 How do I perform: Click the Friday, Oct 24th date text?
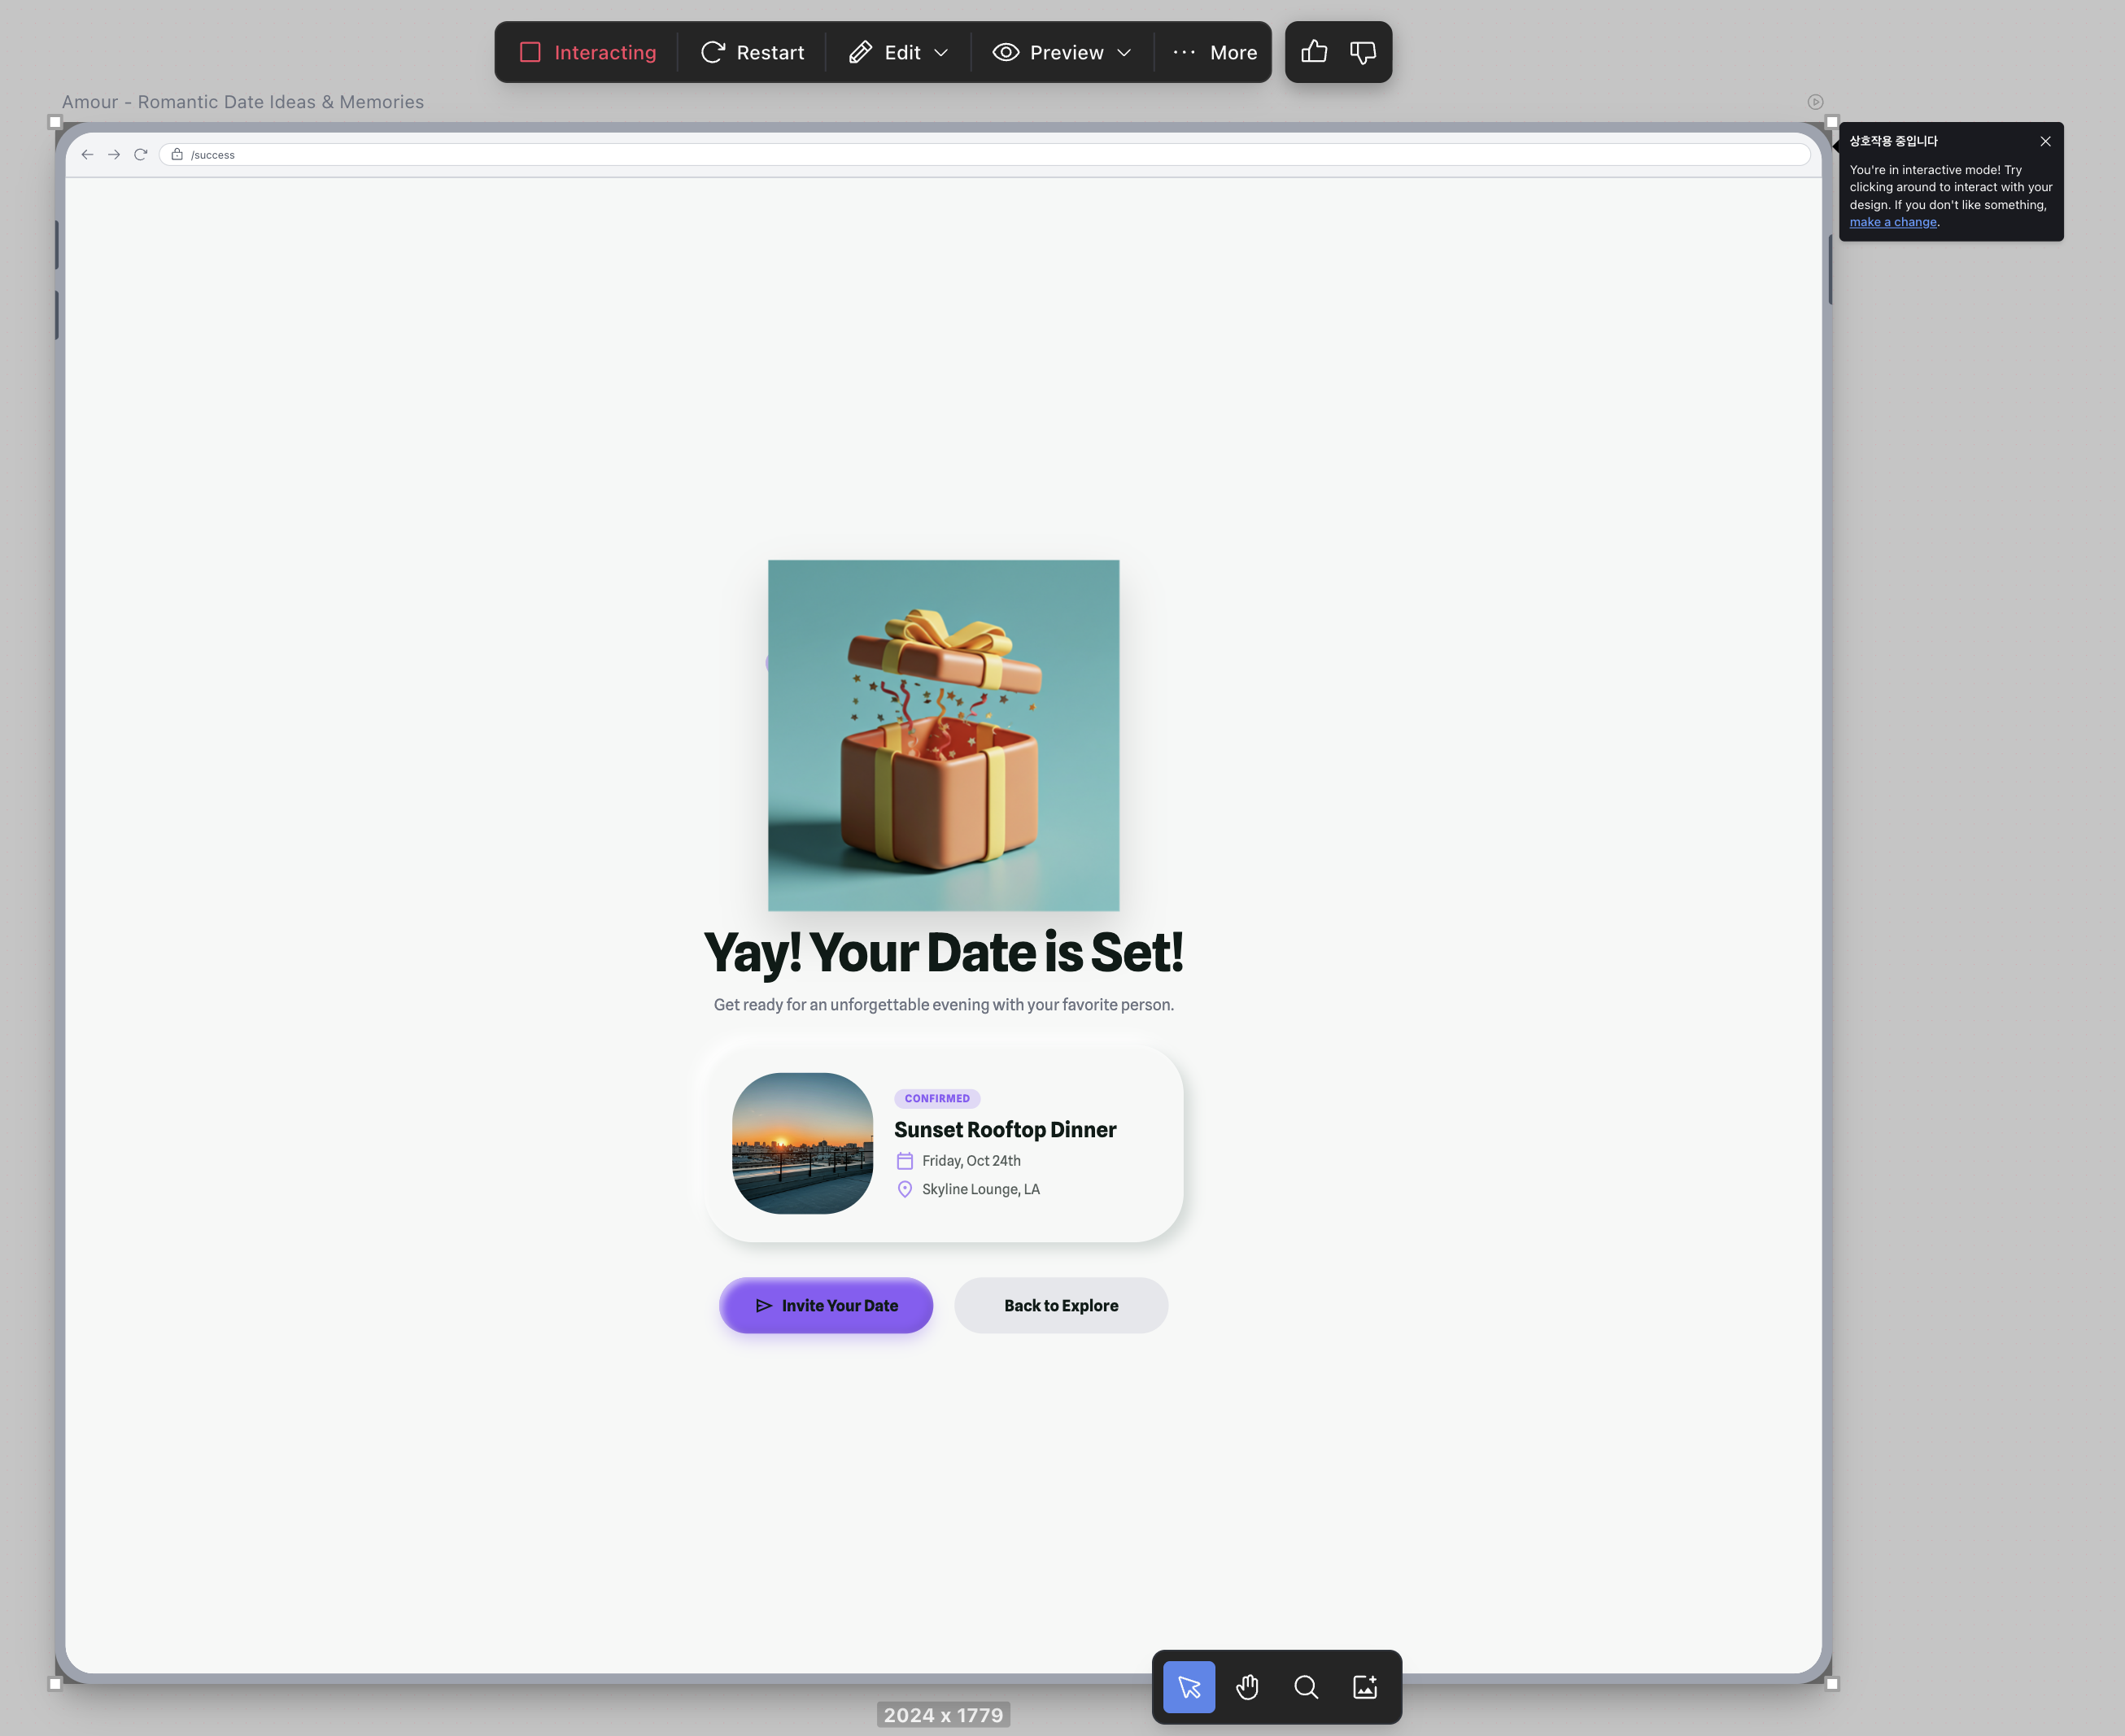click(x=971, y=1161)
